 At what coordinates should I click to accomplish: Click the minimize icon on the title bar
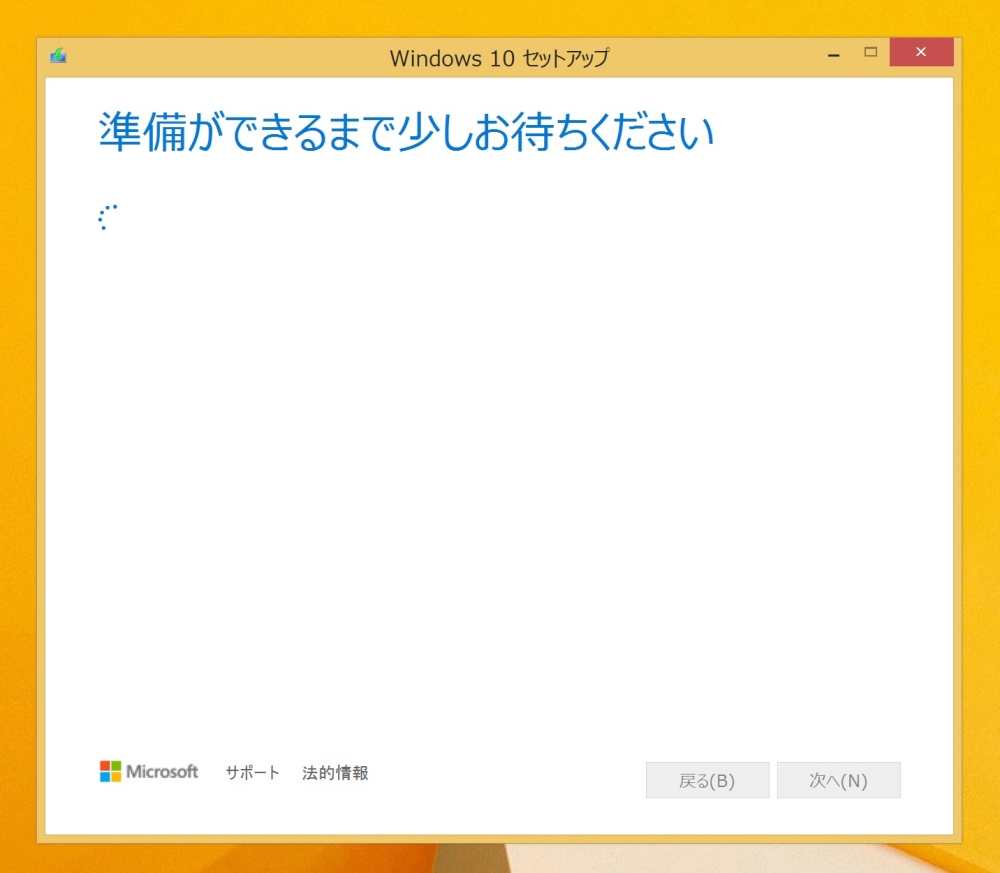click(x=833, y=52)
